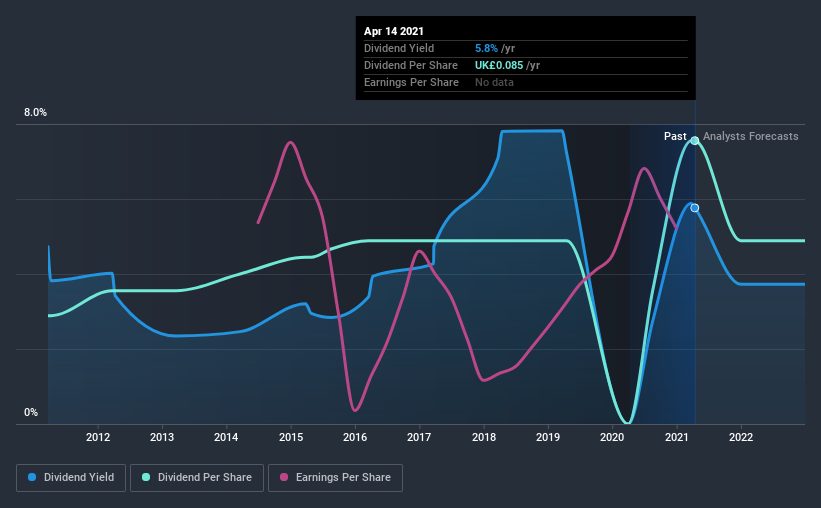Click the Analysts Forecasts label
Image resolution: width=821 pixels, height=508 pixels.
750,136
